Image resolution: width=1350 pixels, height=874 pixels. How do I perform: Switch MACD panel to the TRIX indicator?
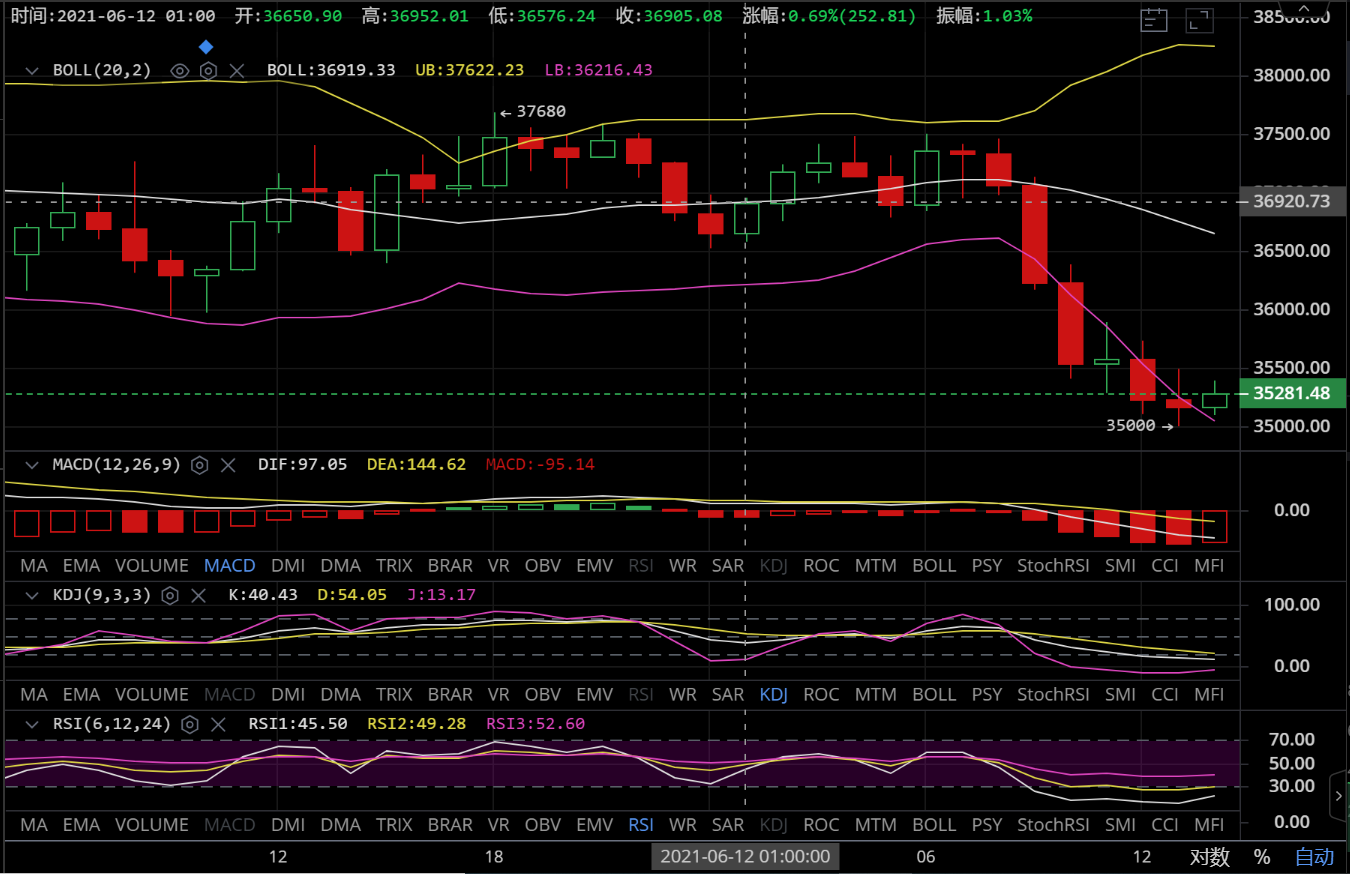(x=394, y=566)
